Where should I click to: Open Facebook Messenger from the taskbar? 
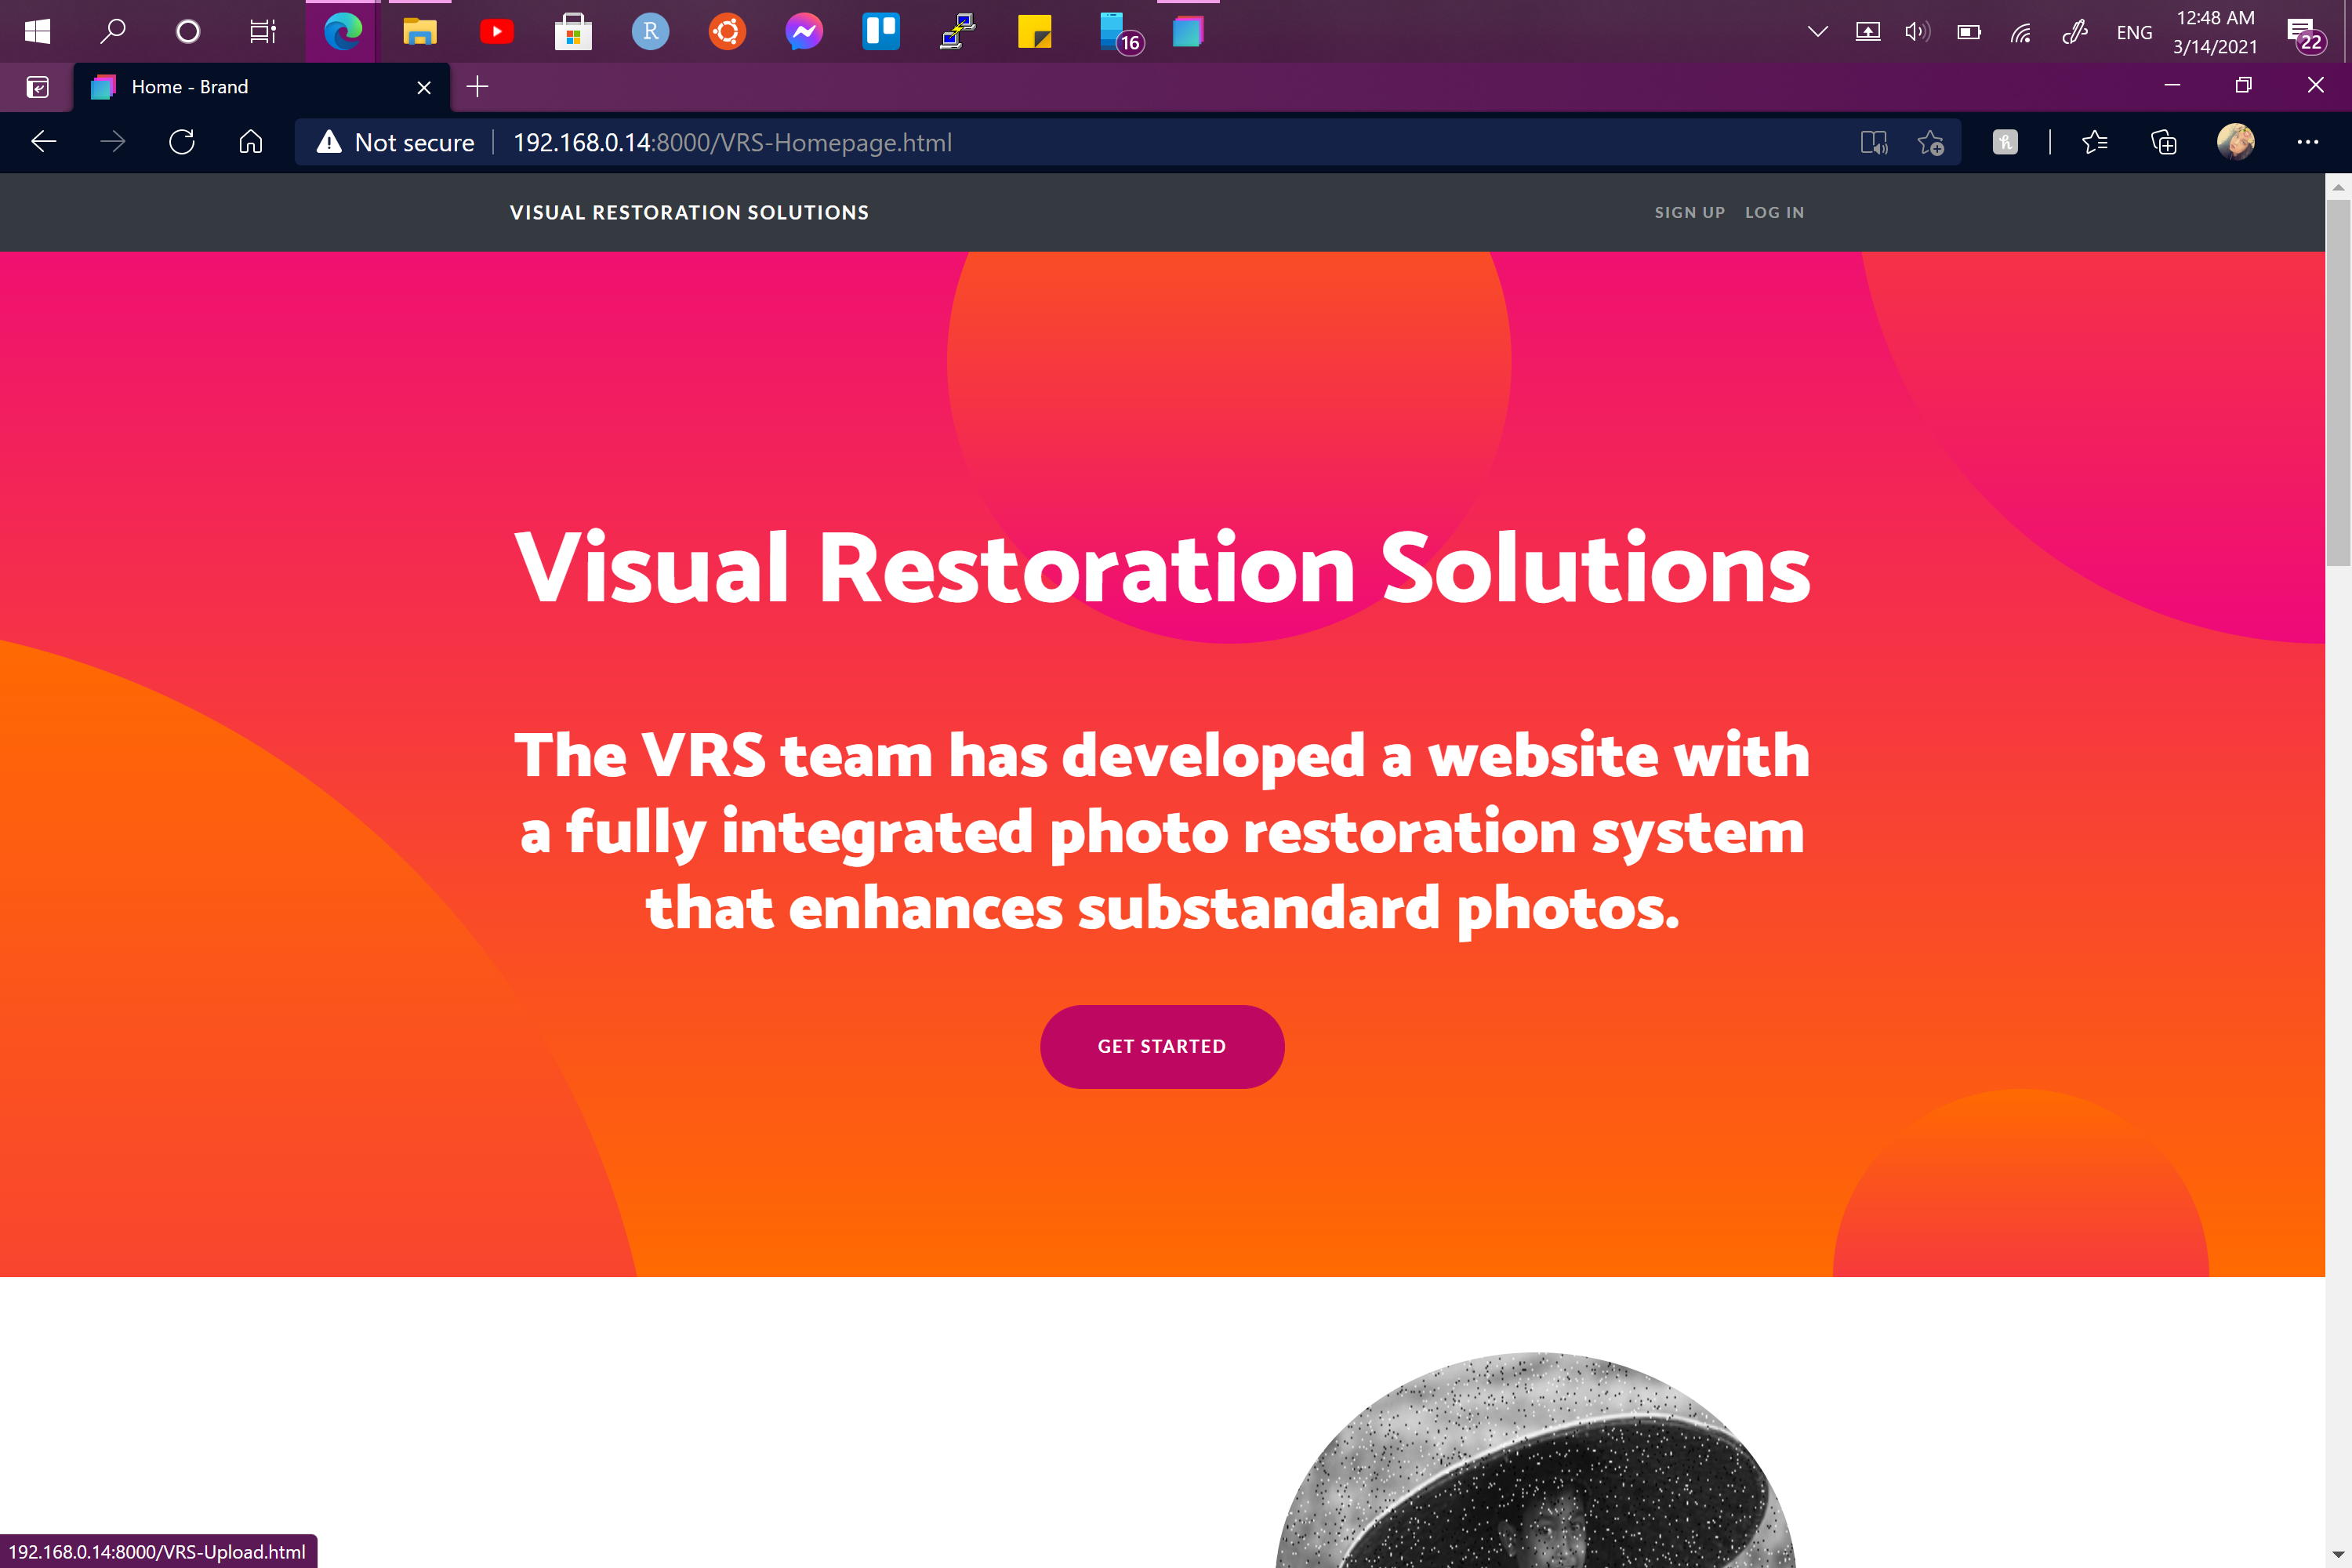pos(804,31)
